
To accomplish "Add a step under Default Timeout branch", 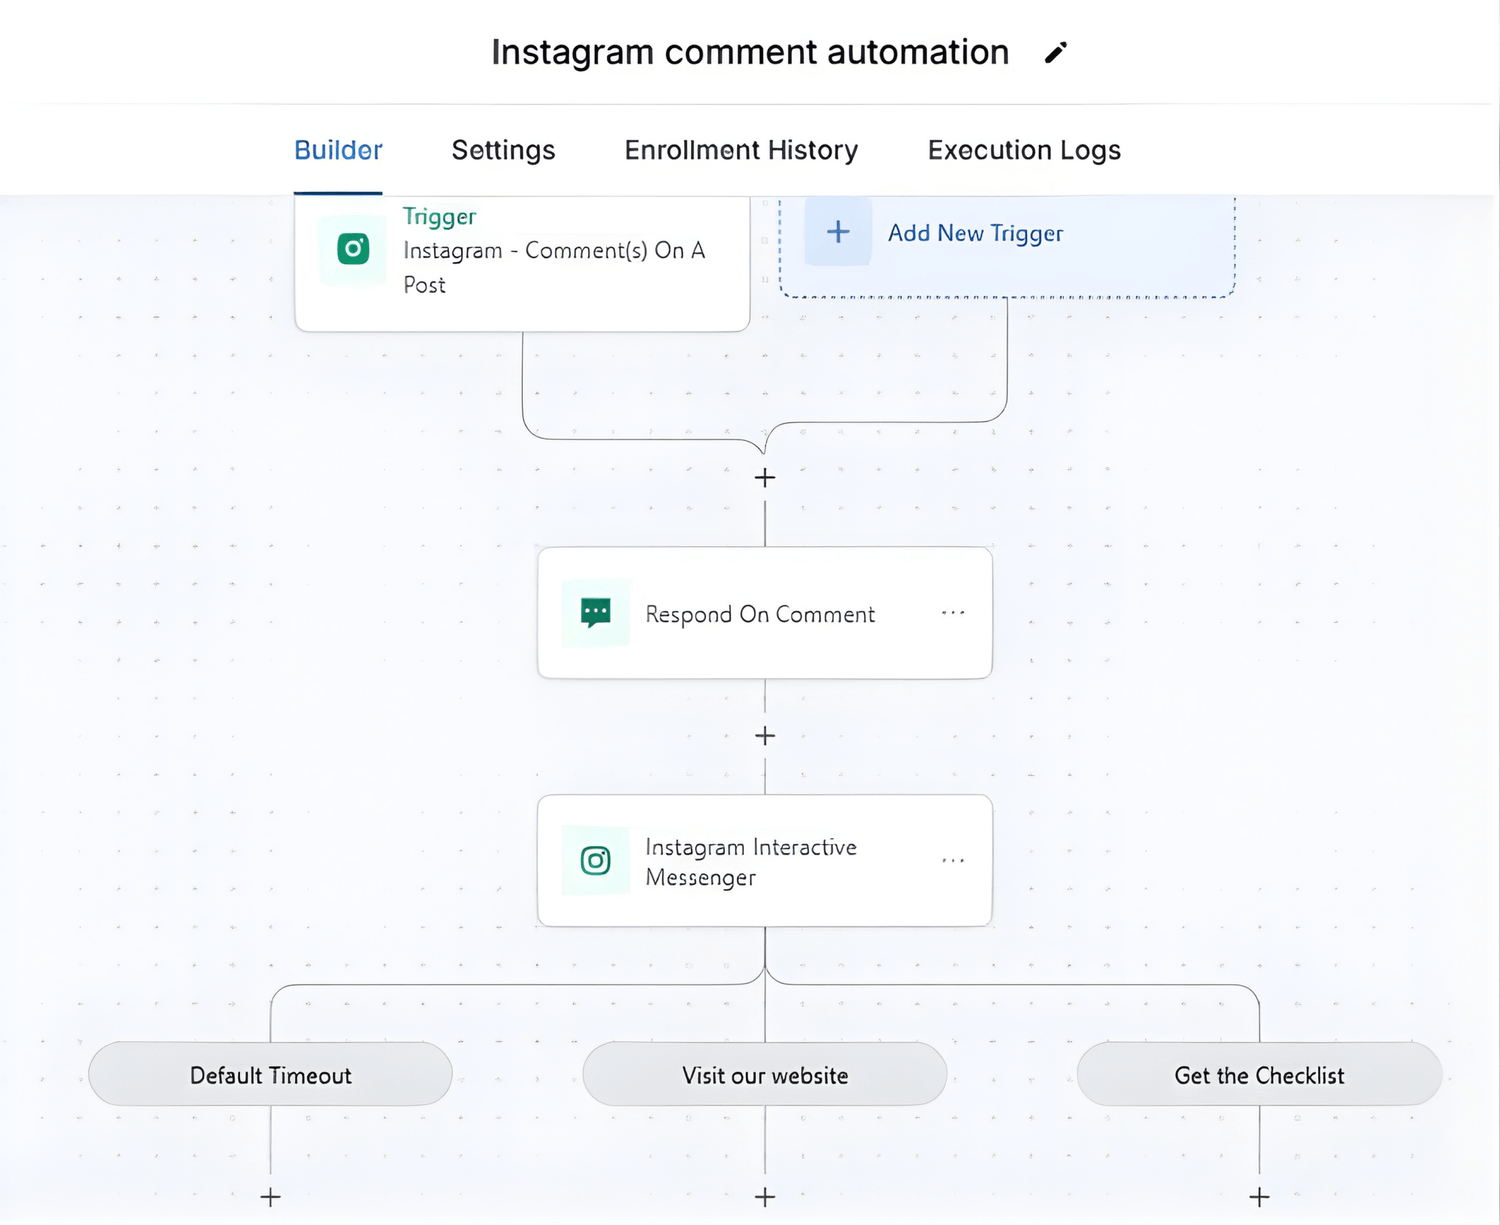I will 270,1197.
